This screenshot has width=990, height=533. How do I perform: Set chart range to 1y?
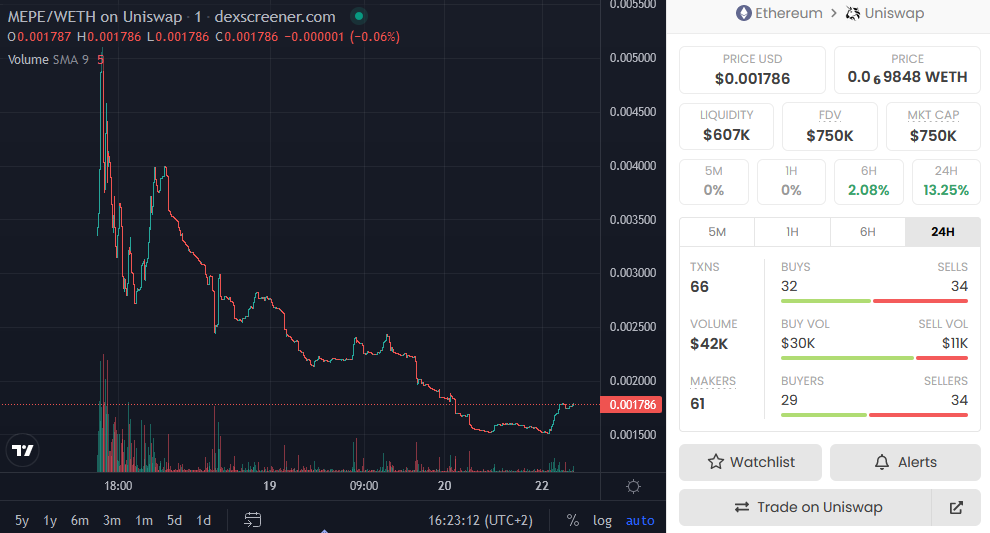pyautogui.click(x=50, y=520)
